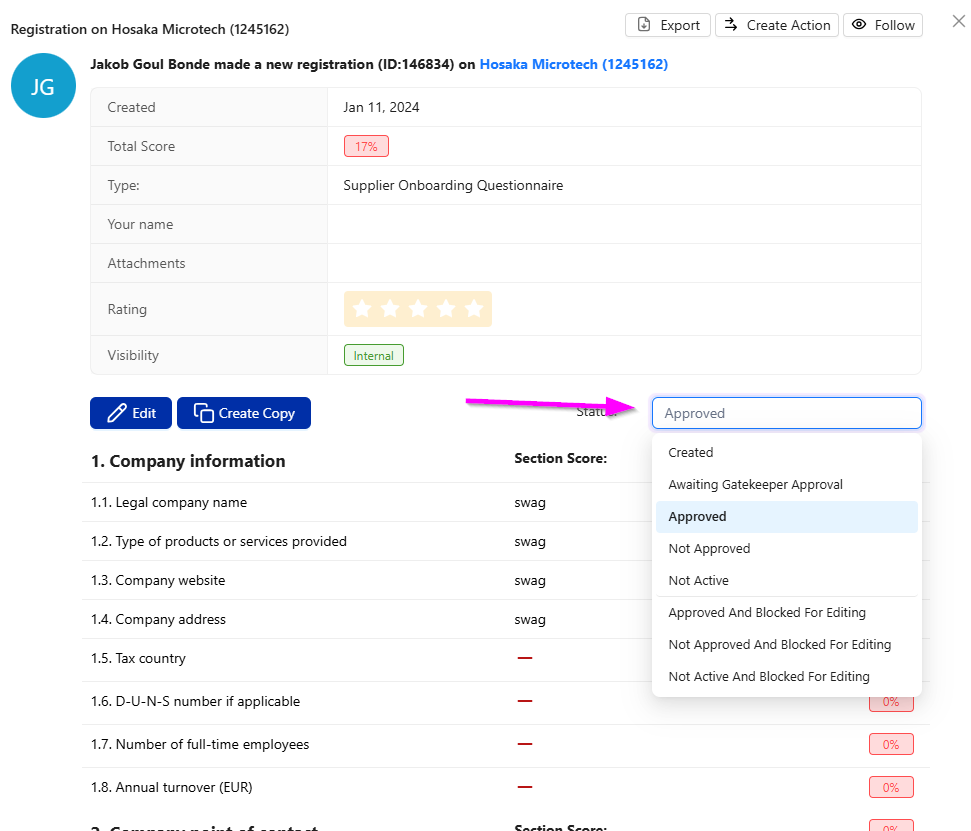Click the Section Score label of Company information
The image size is (971, 831).
[560, 458]
